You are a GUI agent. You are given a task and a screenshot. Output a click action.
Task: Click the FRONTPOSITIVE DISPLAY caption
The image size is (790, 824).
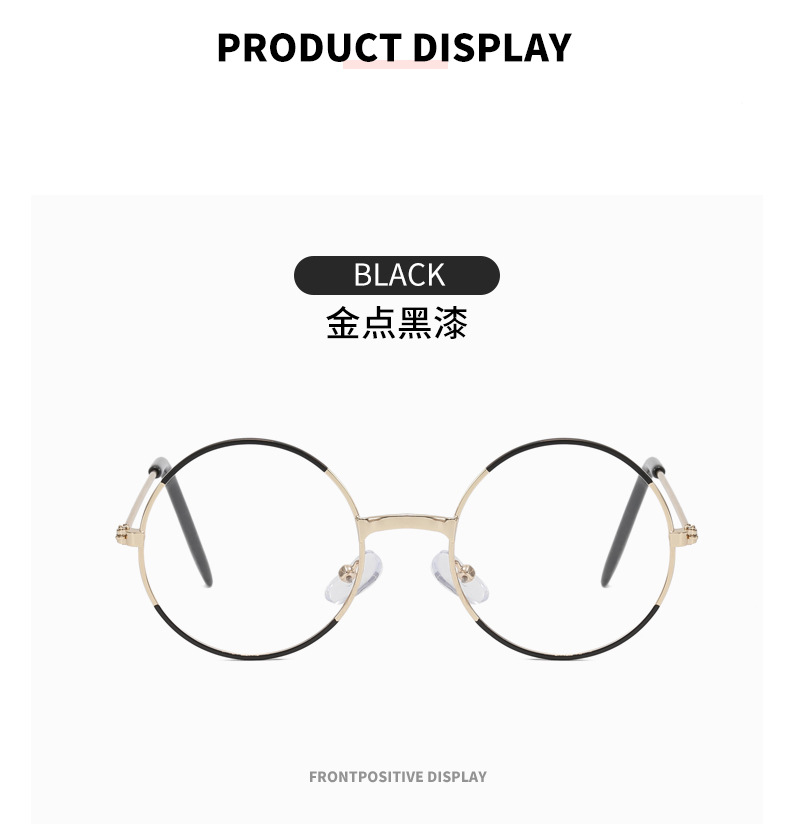[398, 777]
